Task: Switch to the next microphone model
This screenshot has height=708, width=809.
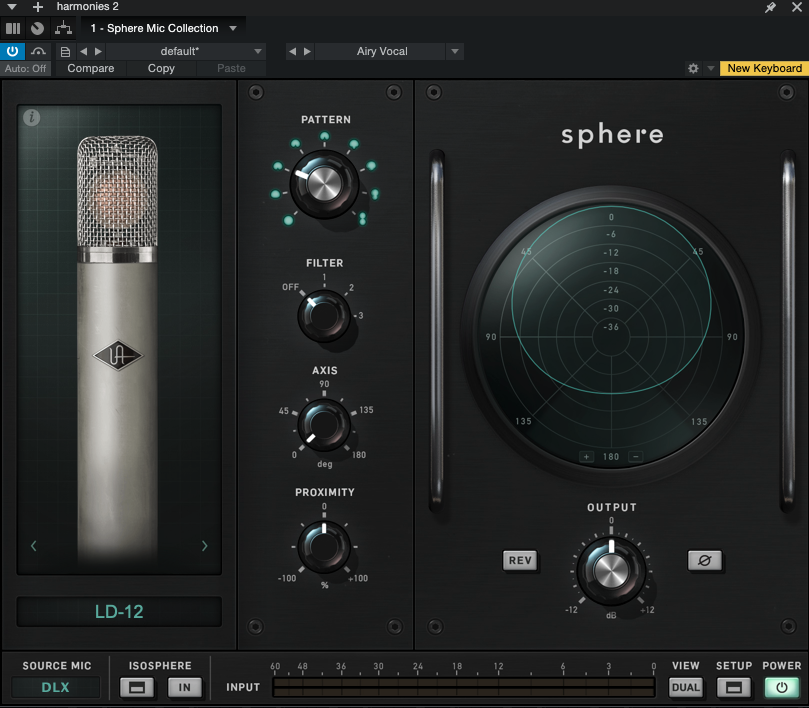Action: coord(204,545)
